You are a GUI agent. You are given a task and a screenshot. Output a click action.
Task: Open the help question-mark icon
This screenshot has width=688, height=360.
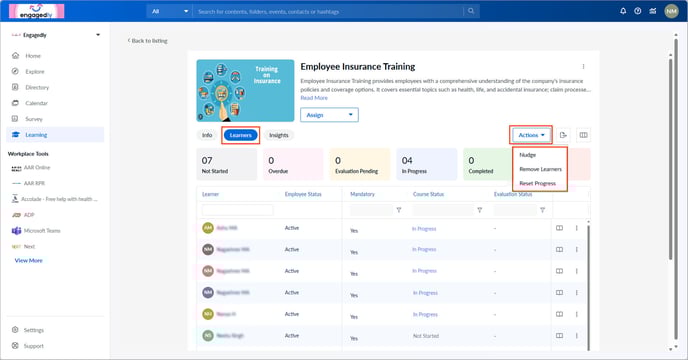(x=638, y=11)
